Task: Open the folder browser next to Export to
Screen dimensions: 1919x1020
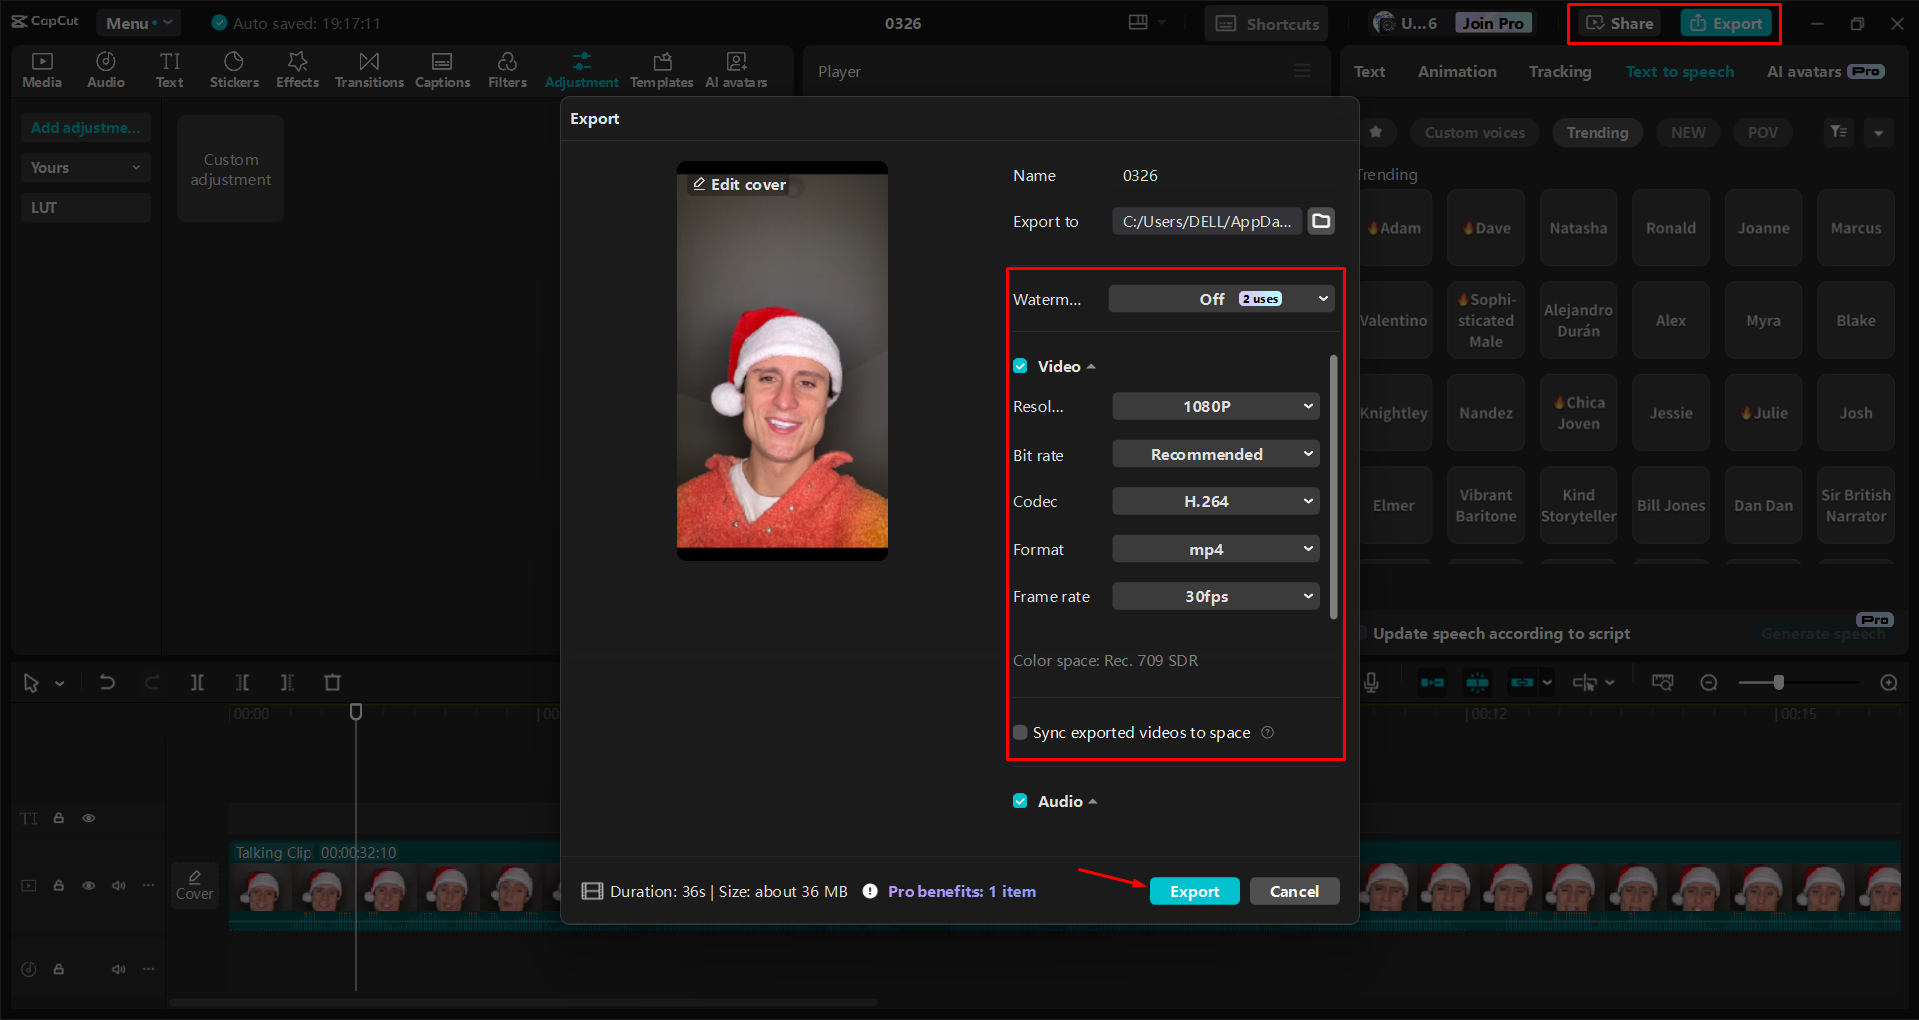Action: click(1320, 221)
